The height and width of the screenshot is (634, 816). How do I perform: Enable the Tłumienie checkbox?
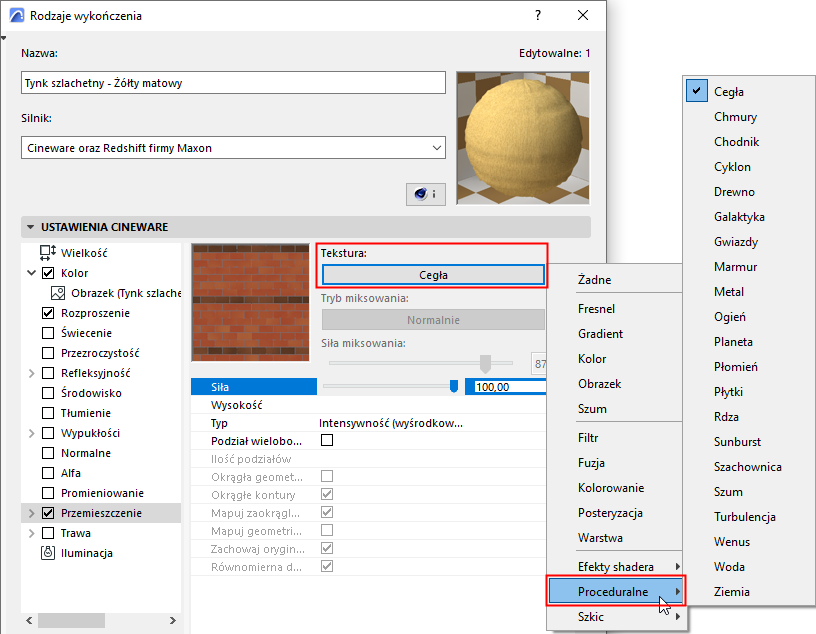click(x=48, y=413)
